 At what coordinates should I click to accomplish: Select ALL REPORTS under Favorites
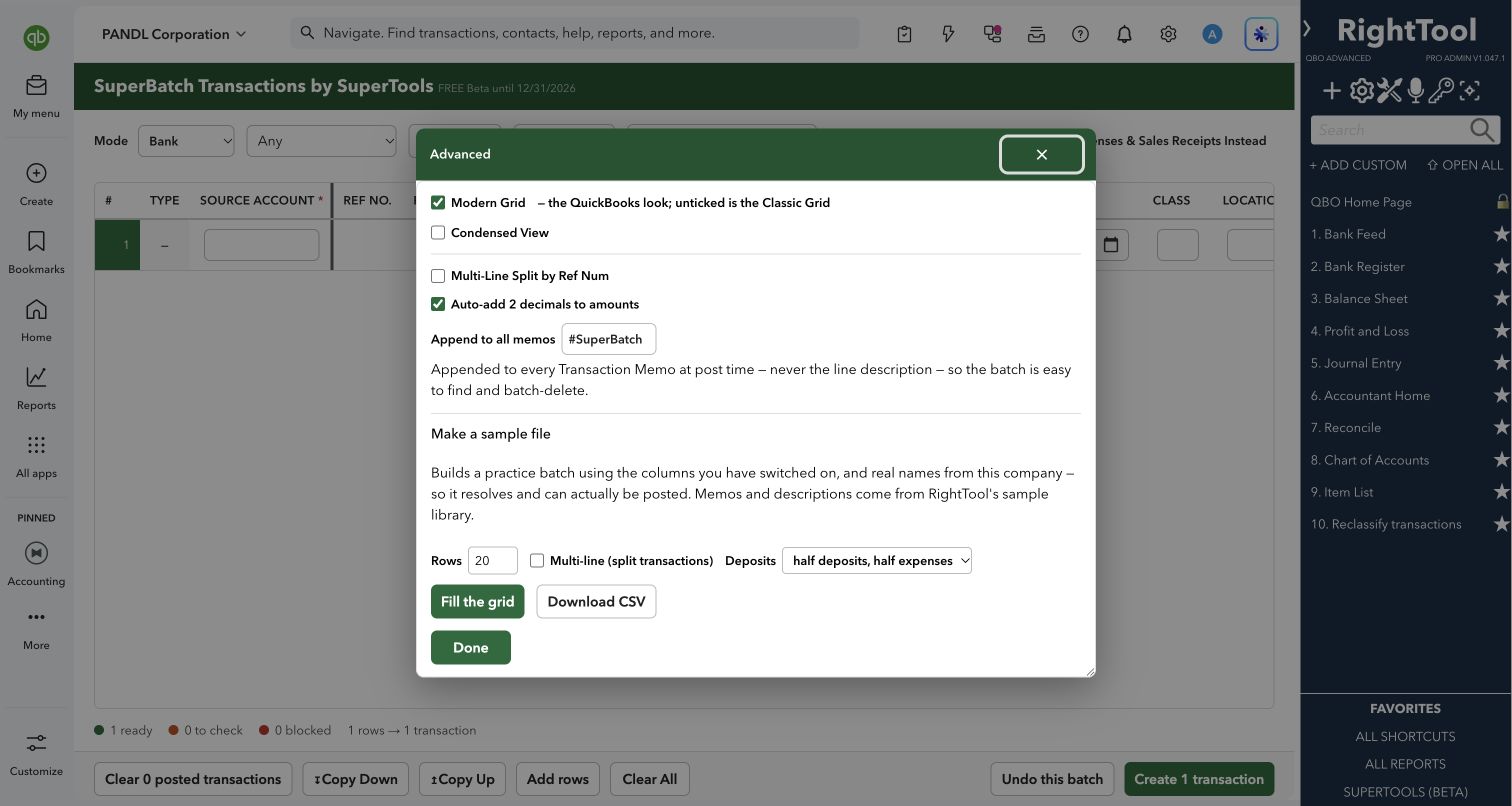(1405, 764)
